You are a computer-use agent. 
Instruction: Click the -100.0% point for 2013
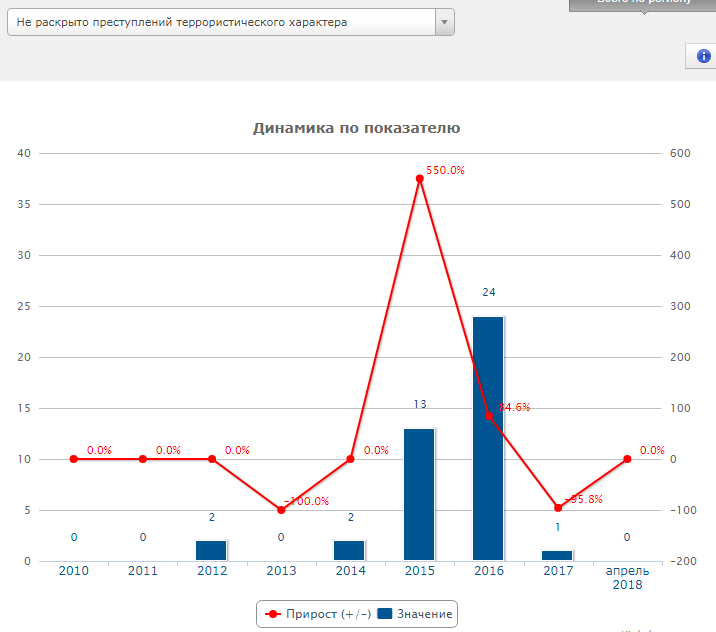pyautogui.click(x=281, y=510)
